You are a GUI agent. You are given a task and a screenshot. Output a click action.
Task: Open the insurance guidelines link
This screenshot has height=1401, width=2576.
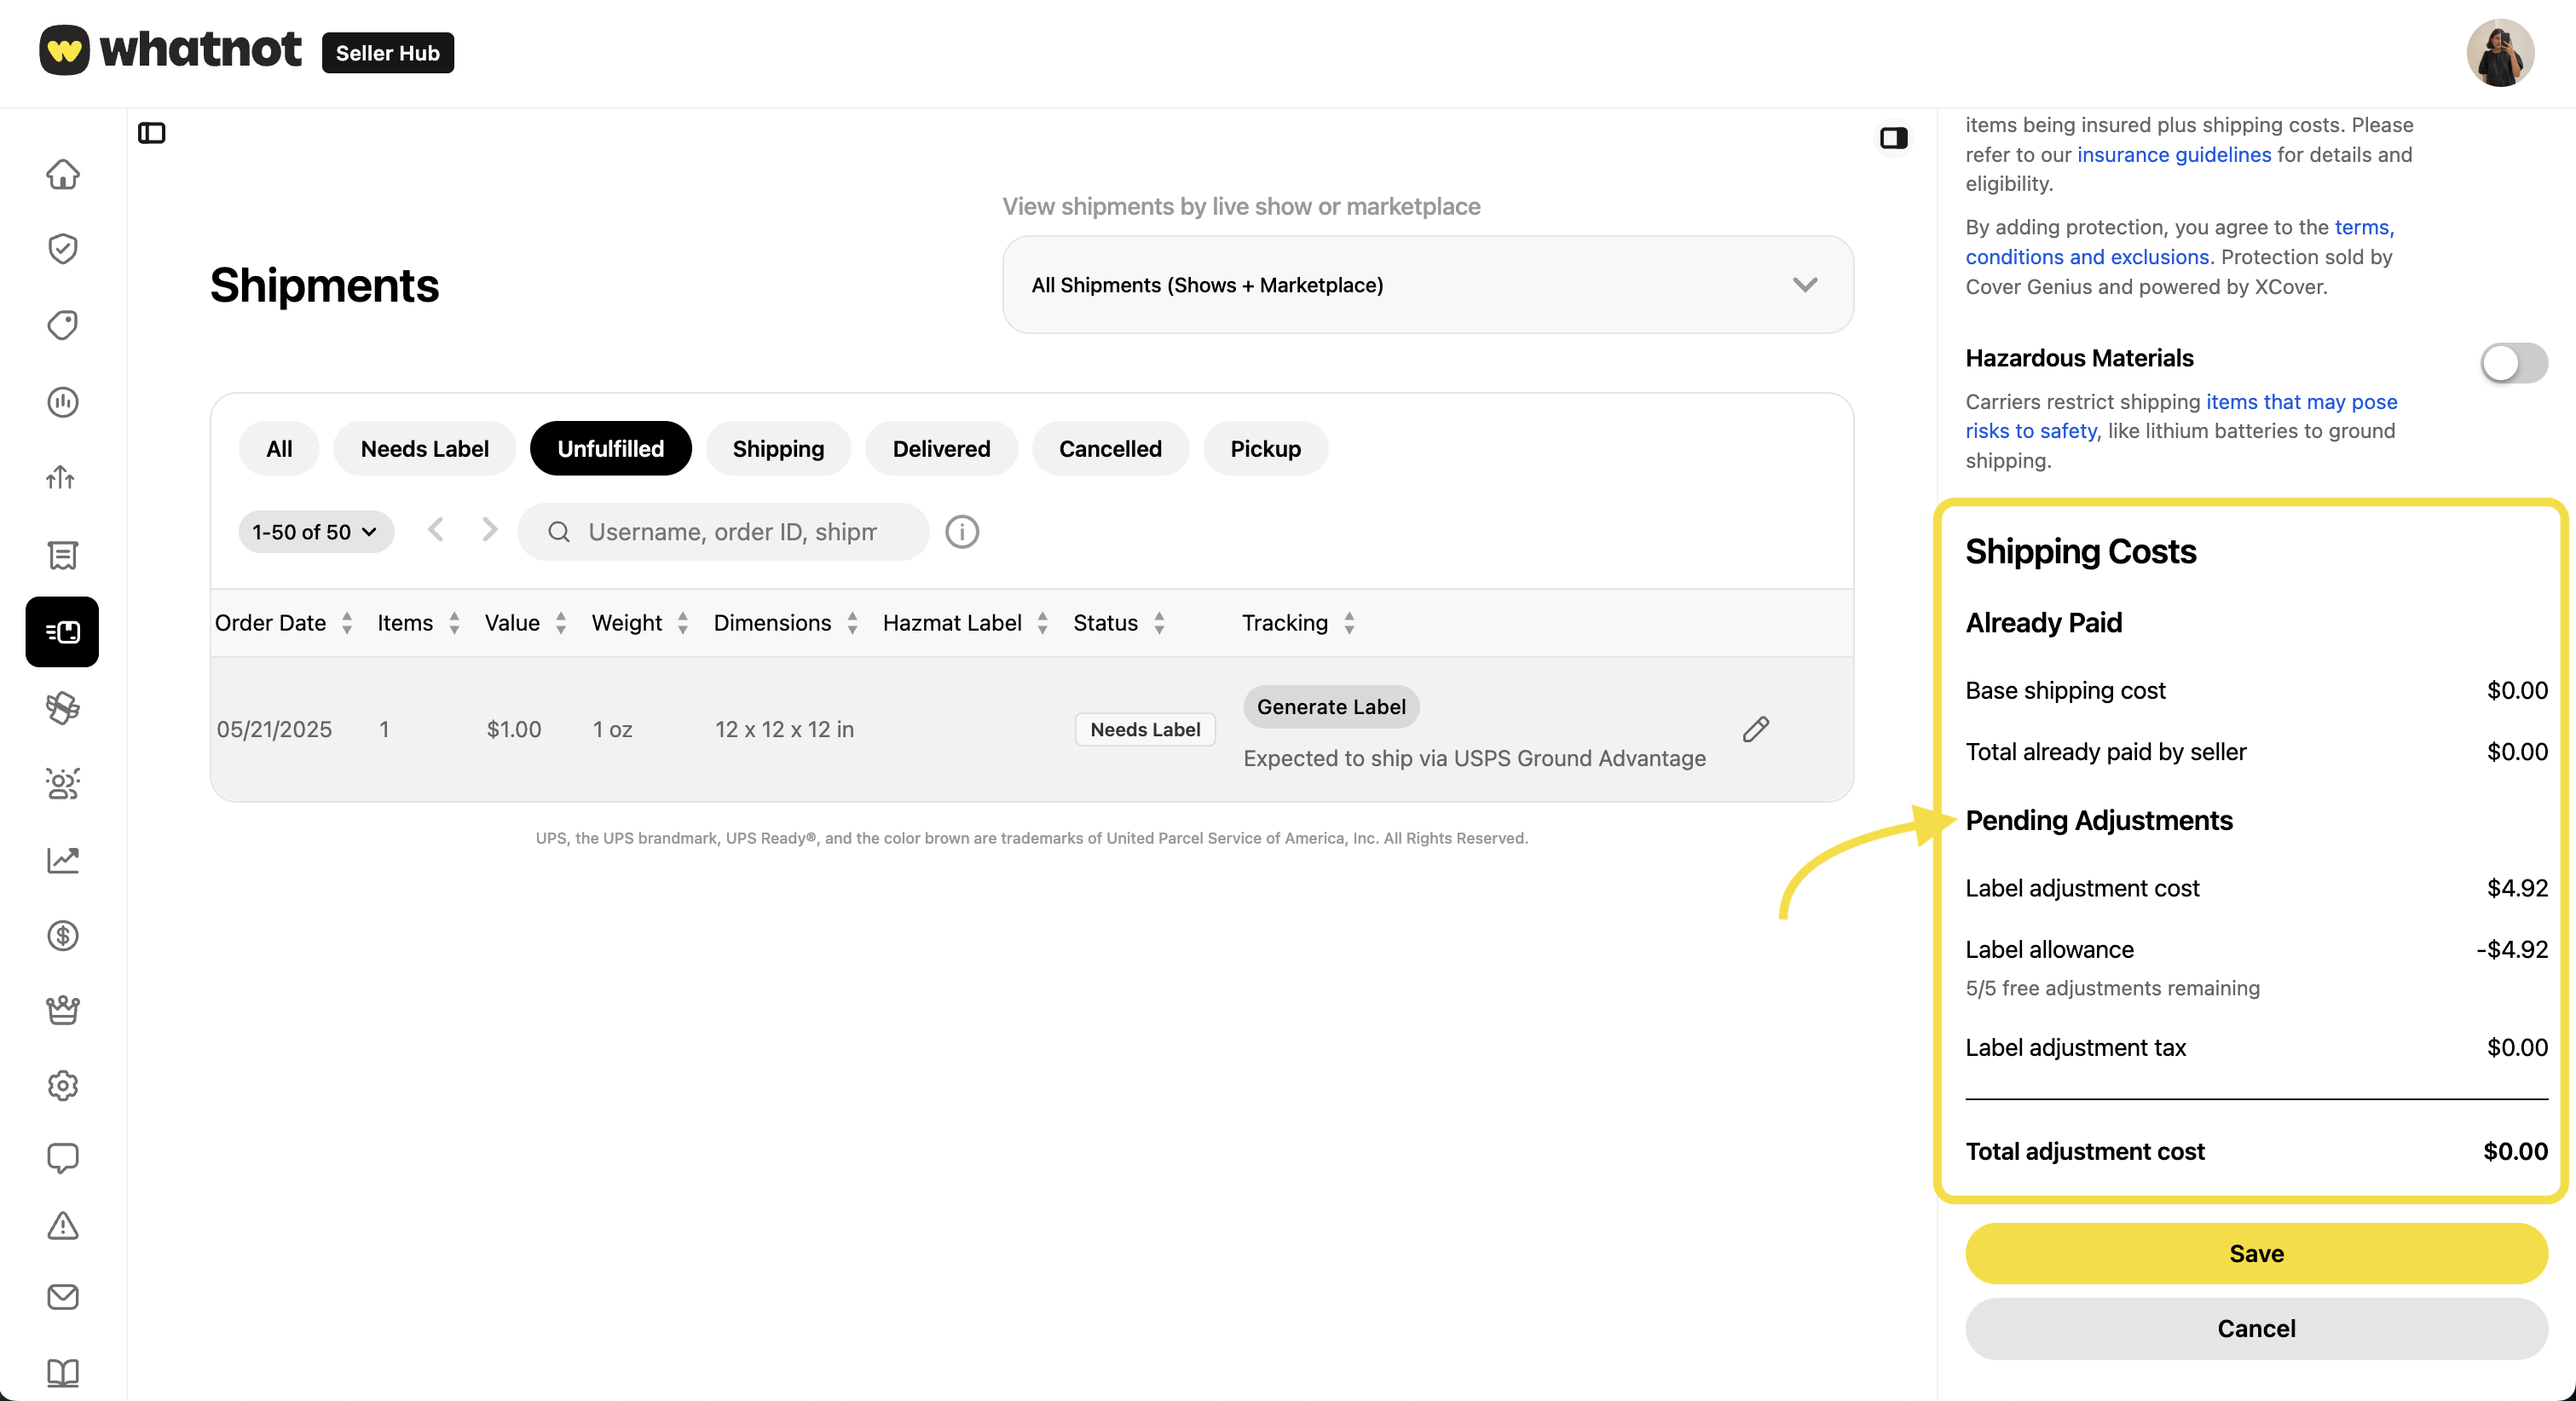[2174, 154]
